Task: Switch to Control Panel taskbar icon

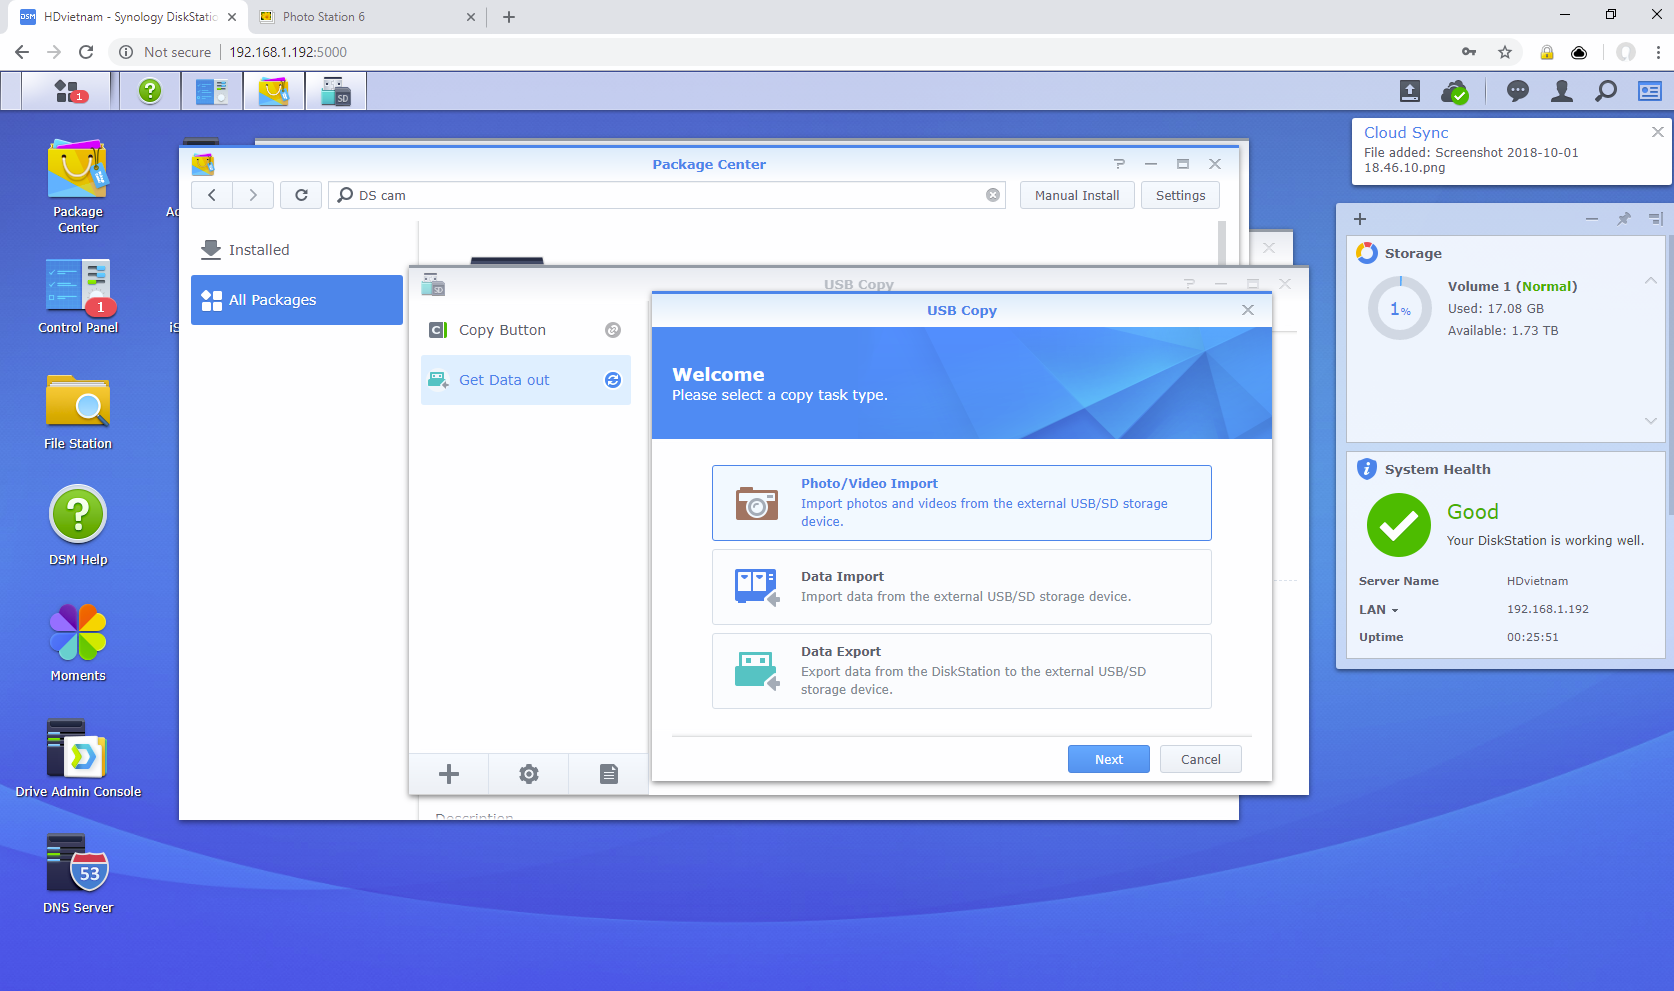Action: (x=212, y=91)
